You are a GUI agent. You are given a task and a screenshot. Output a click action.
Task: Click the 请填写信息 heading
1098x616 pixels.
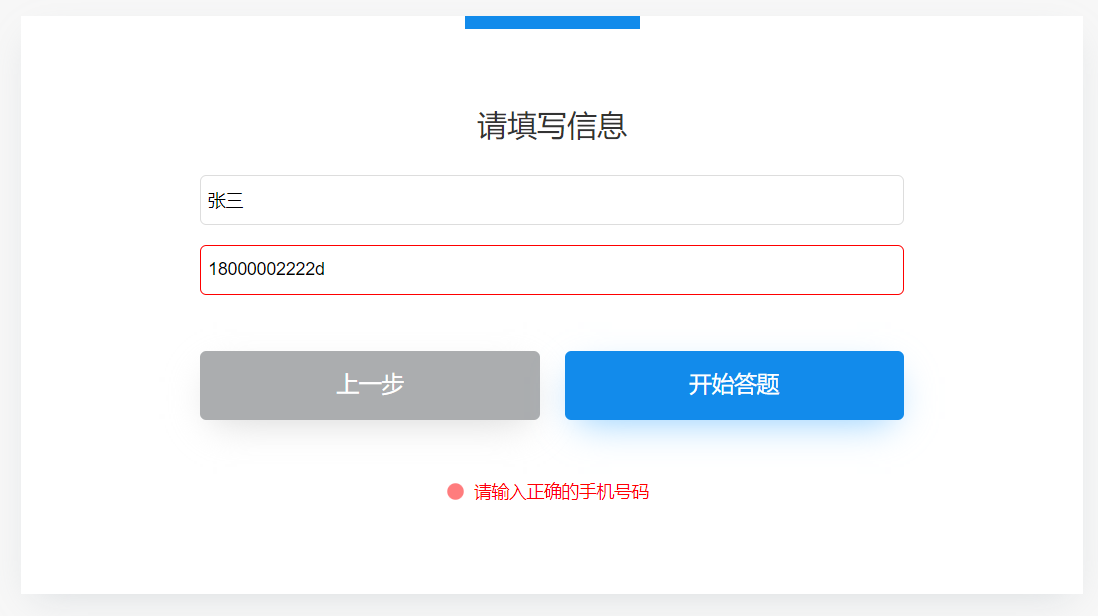pyautogui.click(x=552, y=126)
